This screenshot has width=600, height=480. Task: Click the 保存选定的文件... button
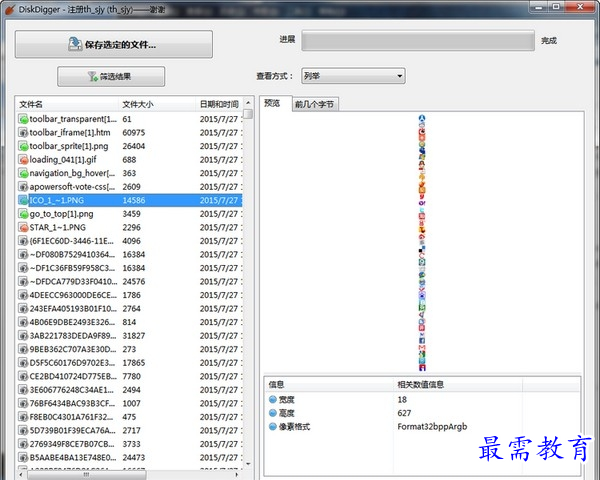click(114, 44)
